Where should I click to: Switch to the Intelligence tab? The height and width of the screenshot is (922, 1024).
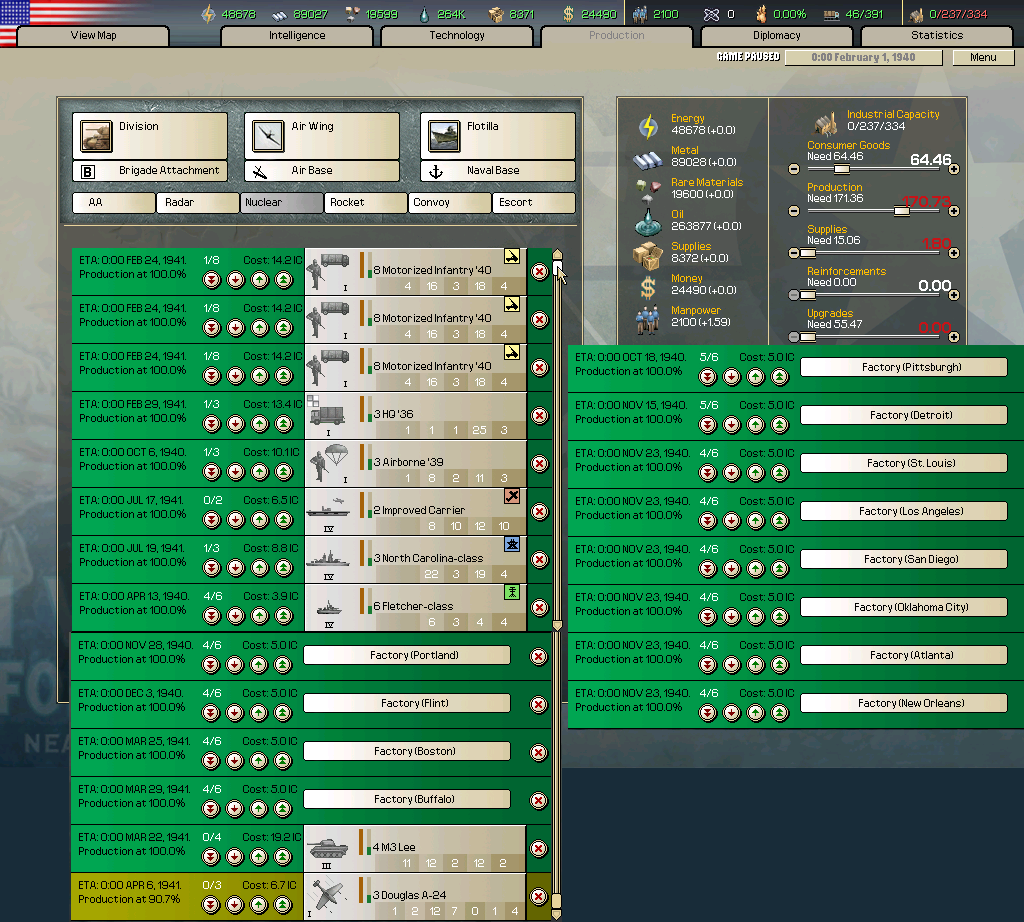coord(297,36)
